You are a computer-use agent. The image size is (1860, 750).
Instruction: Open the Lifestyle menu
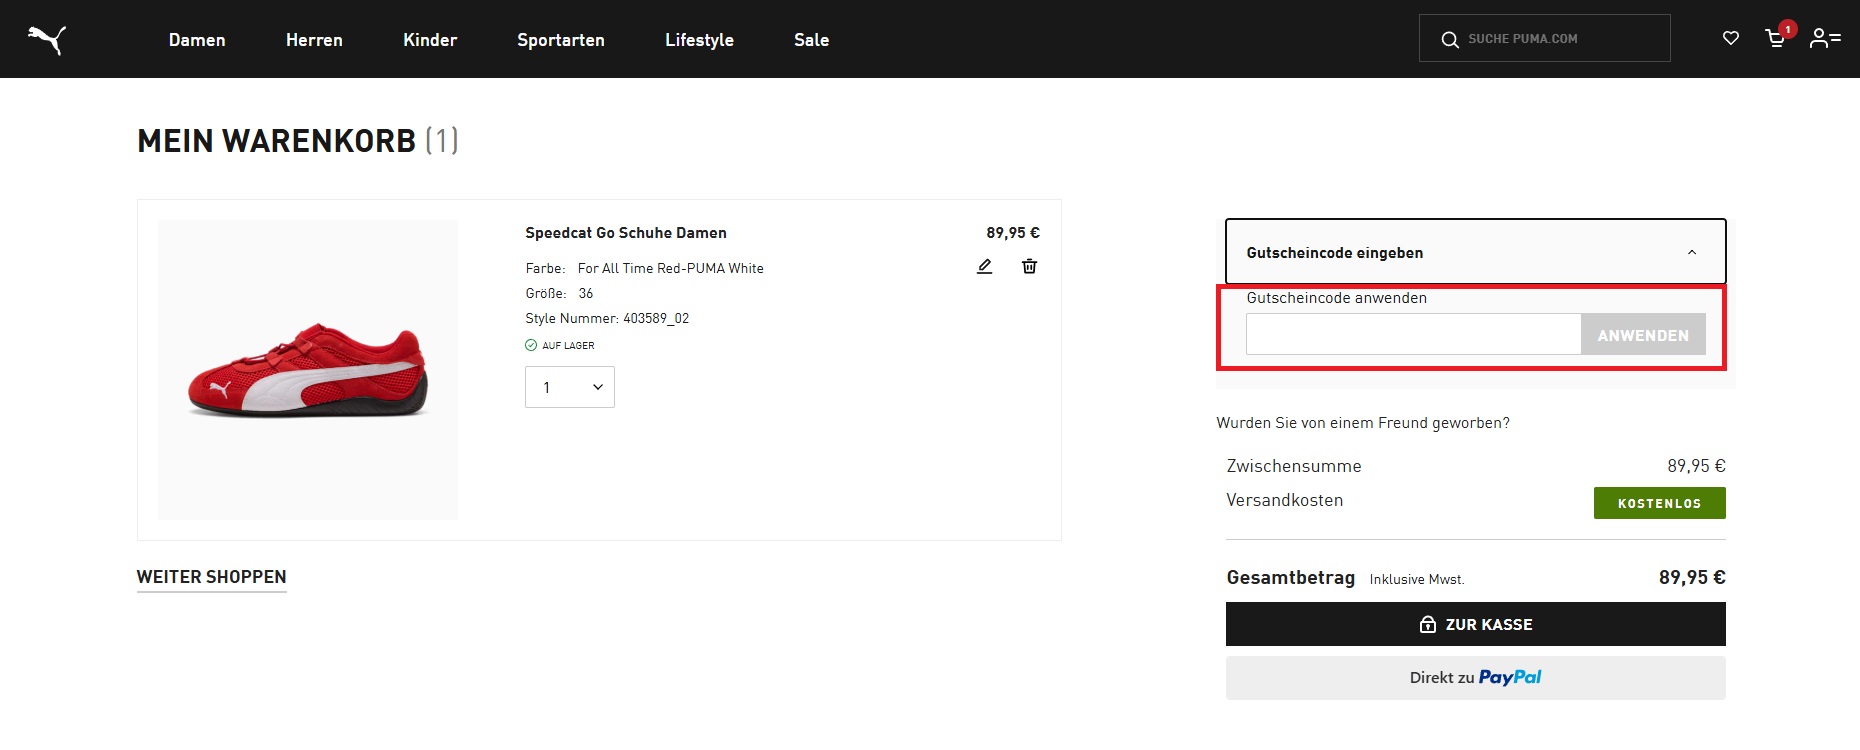point(699,40)
